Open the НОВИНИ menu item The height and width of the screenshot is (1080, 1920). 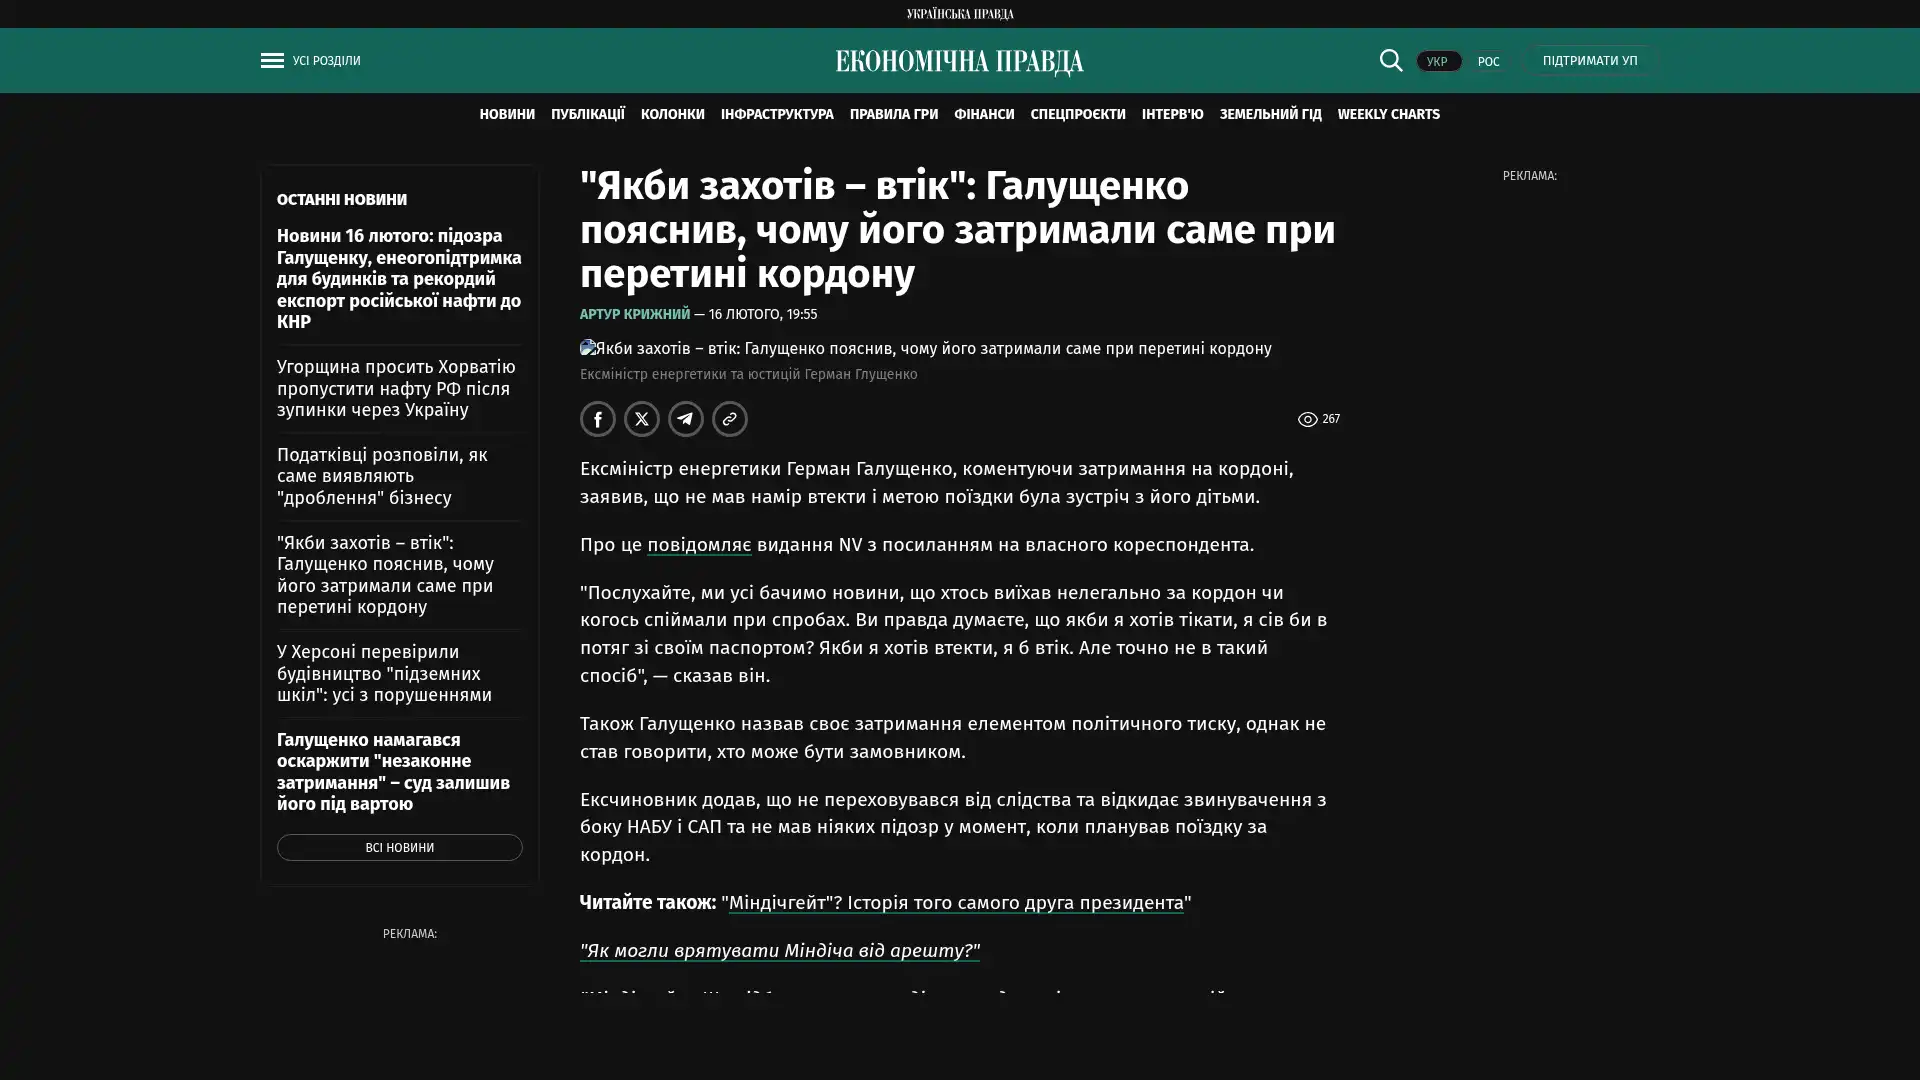point(506,114)
